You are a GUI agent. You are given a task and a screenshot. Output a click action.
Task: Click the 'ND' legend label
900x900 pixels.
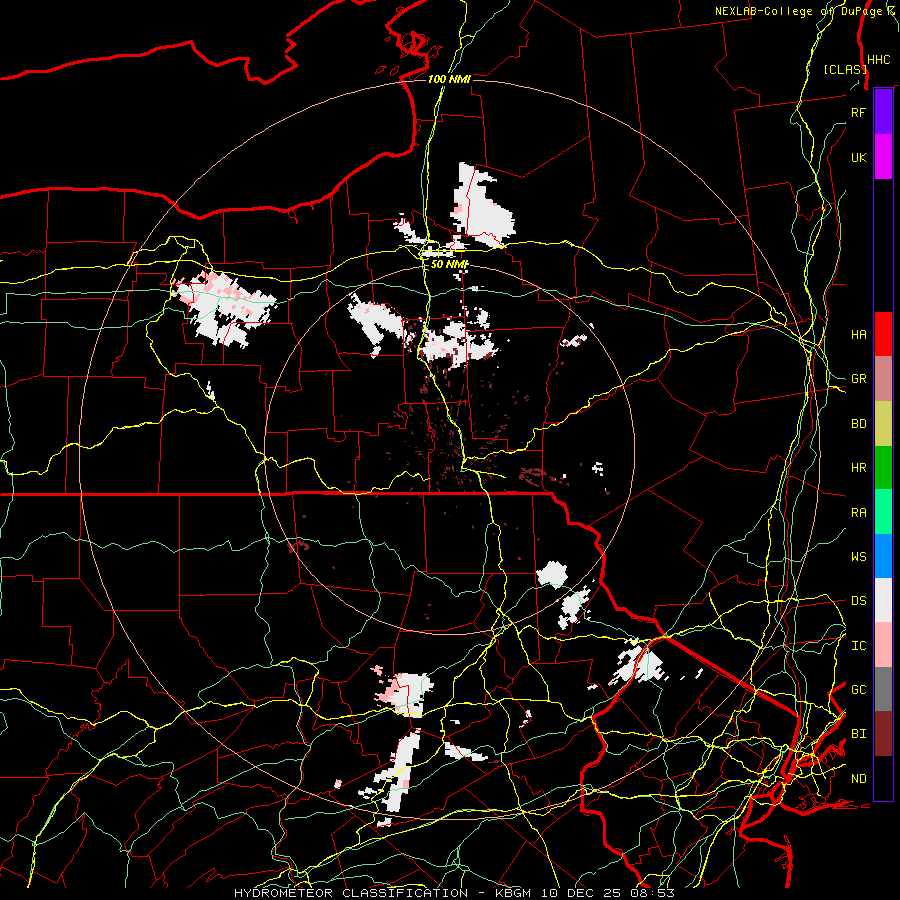858,778
